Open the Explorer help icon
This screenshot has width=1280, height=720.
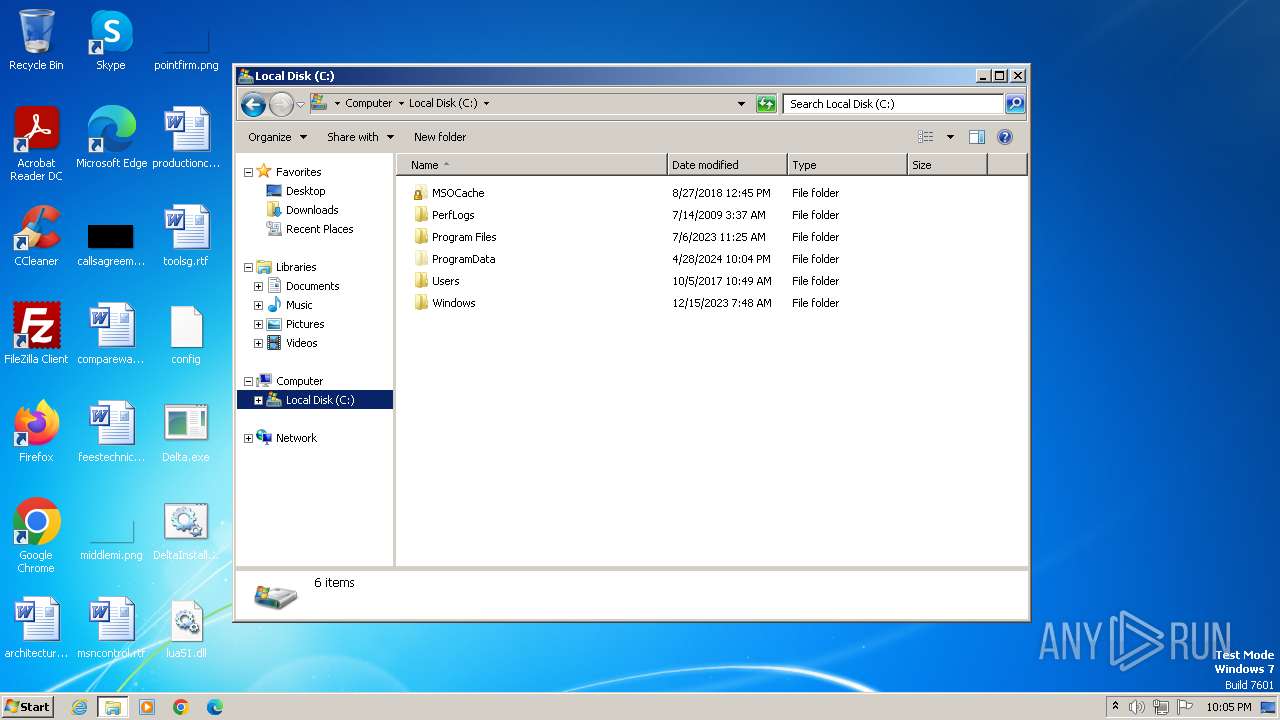pyautogui.click(x=1005, y=137)
